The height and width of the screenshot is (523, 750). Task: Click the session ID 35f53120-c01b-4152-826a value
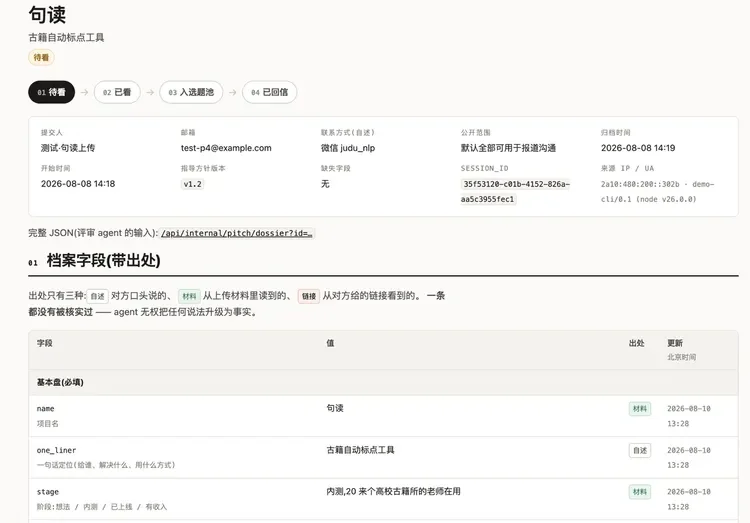click(x=516, y=191)
